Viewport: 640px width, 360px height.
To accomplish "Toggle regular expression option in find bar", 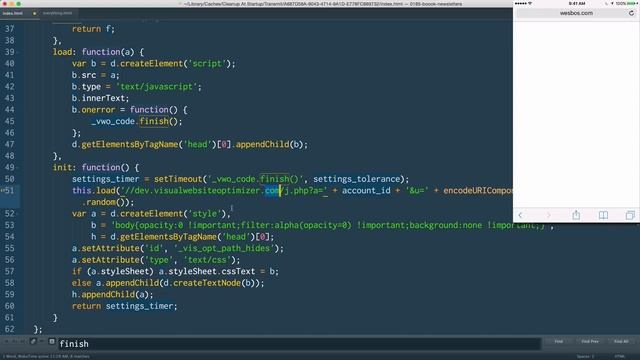I will 6,341.
